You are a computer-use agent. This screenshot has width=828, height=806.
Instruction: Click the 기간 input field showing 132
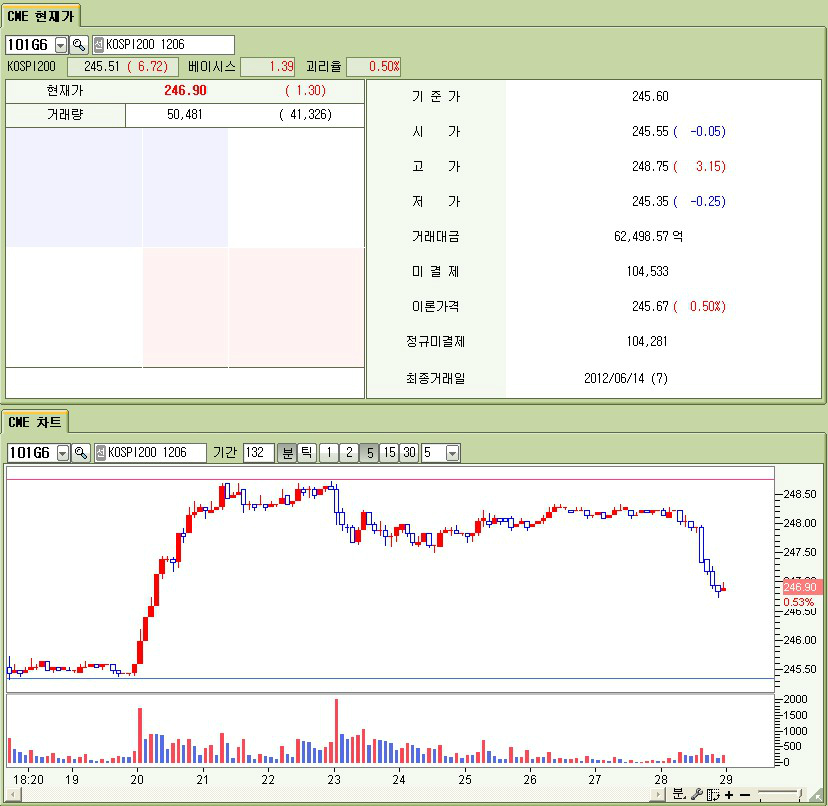[x=258, y=453]
